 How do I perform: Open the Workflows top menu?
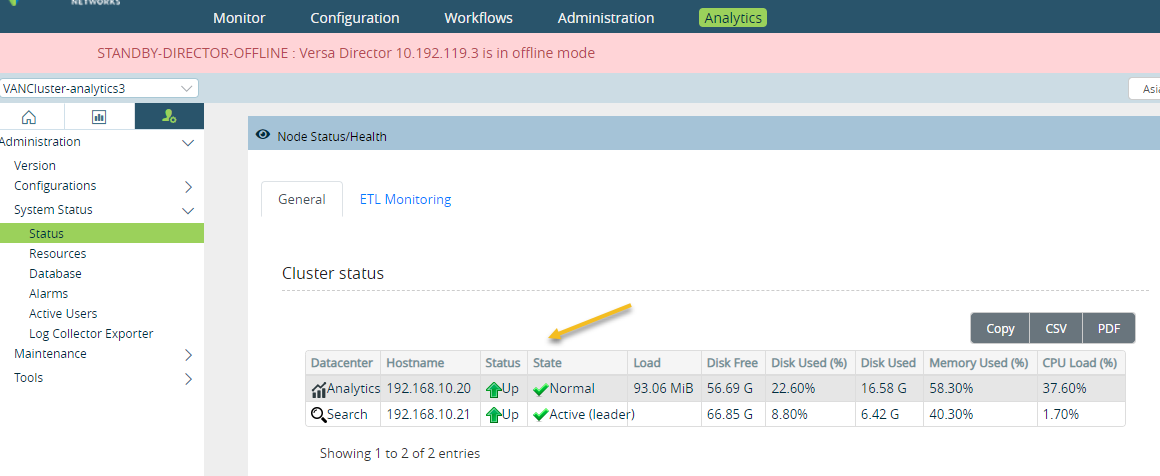coord(479,18)
